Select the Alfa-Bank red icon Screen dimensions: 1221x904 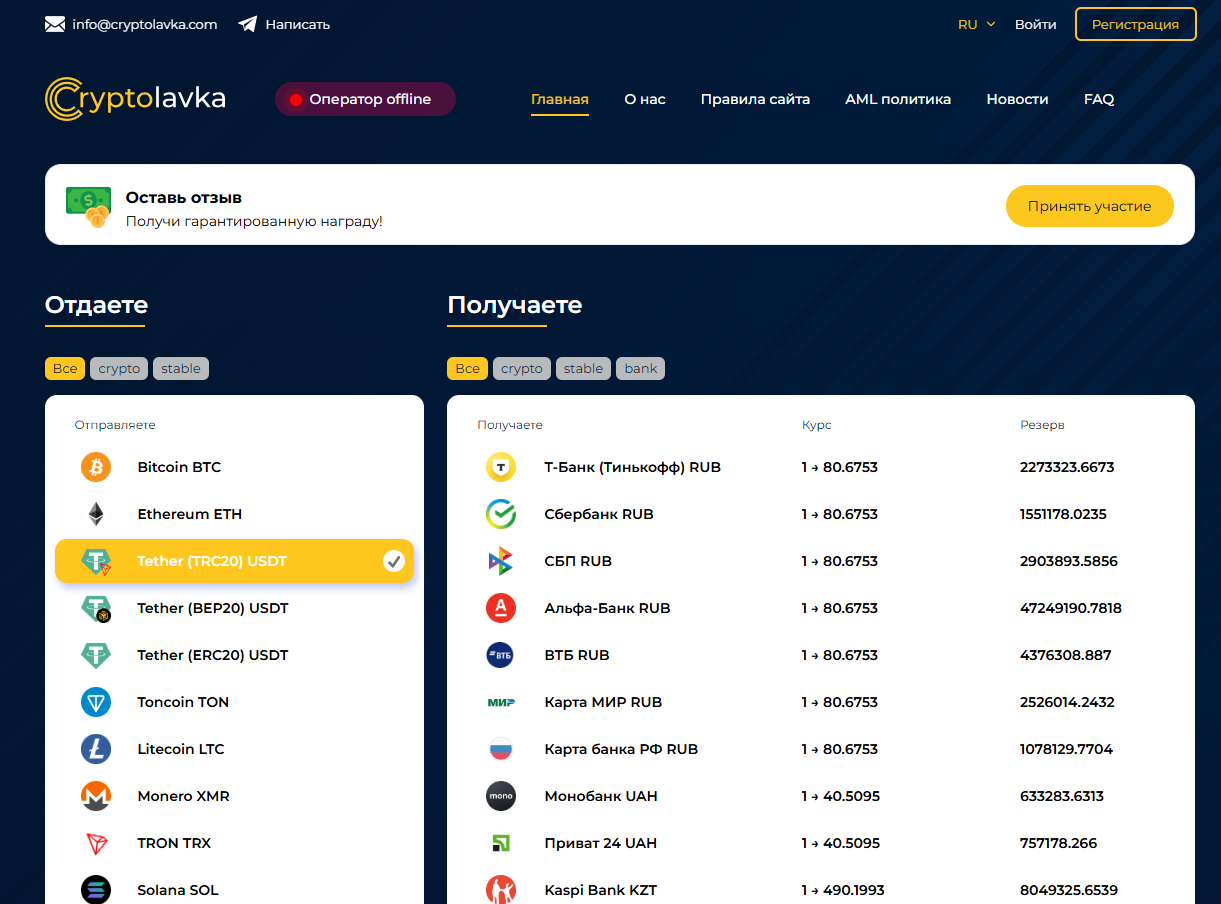pos(500,608)
